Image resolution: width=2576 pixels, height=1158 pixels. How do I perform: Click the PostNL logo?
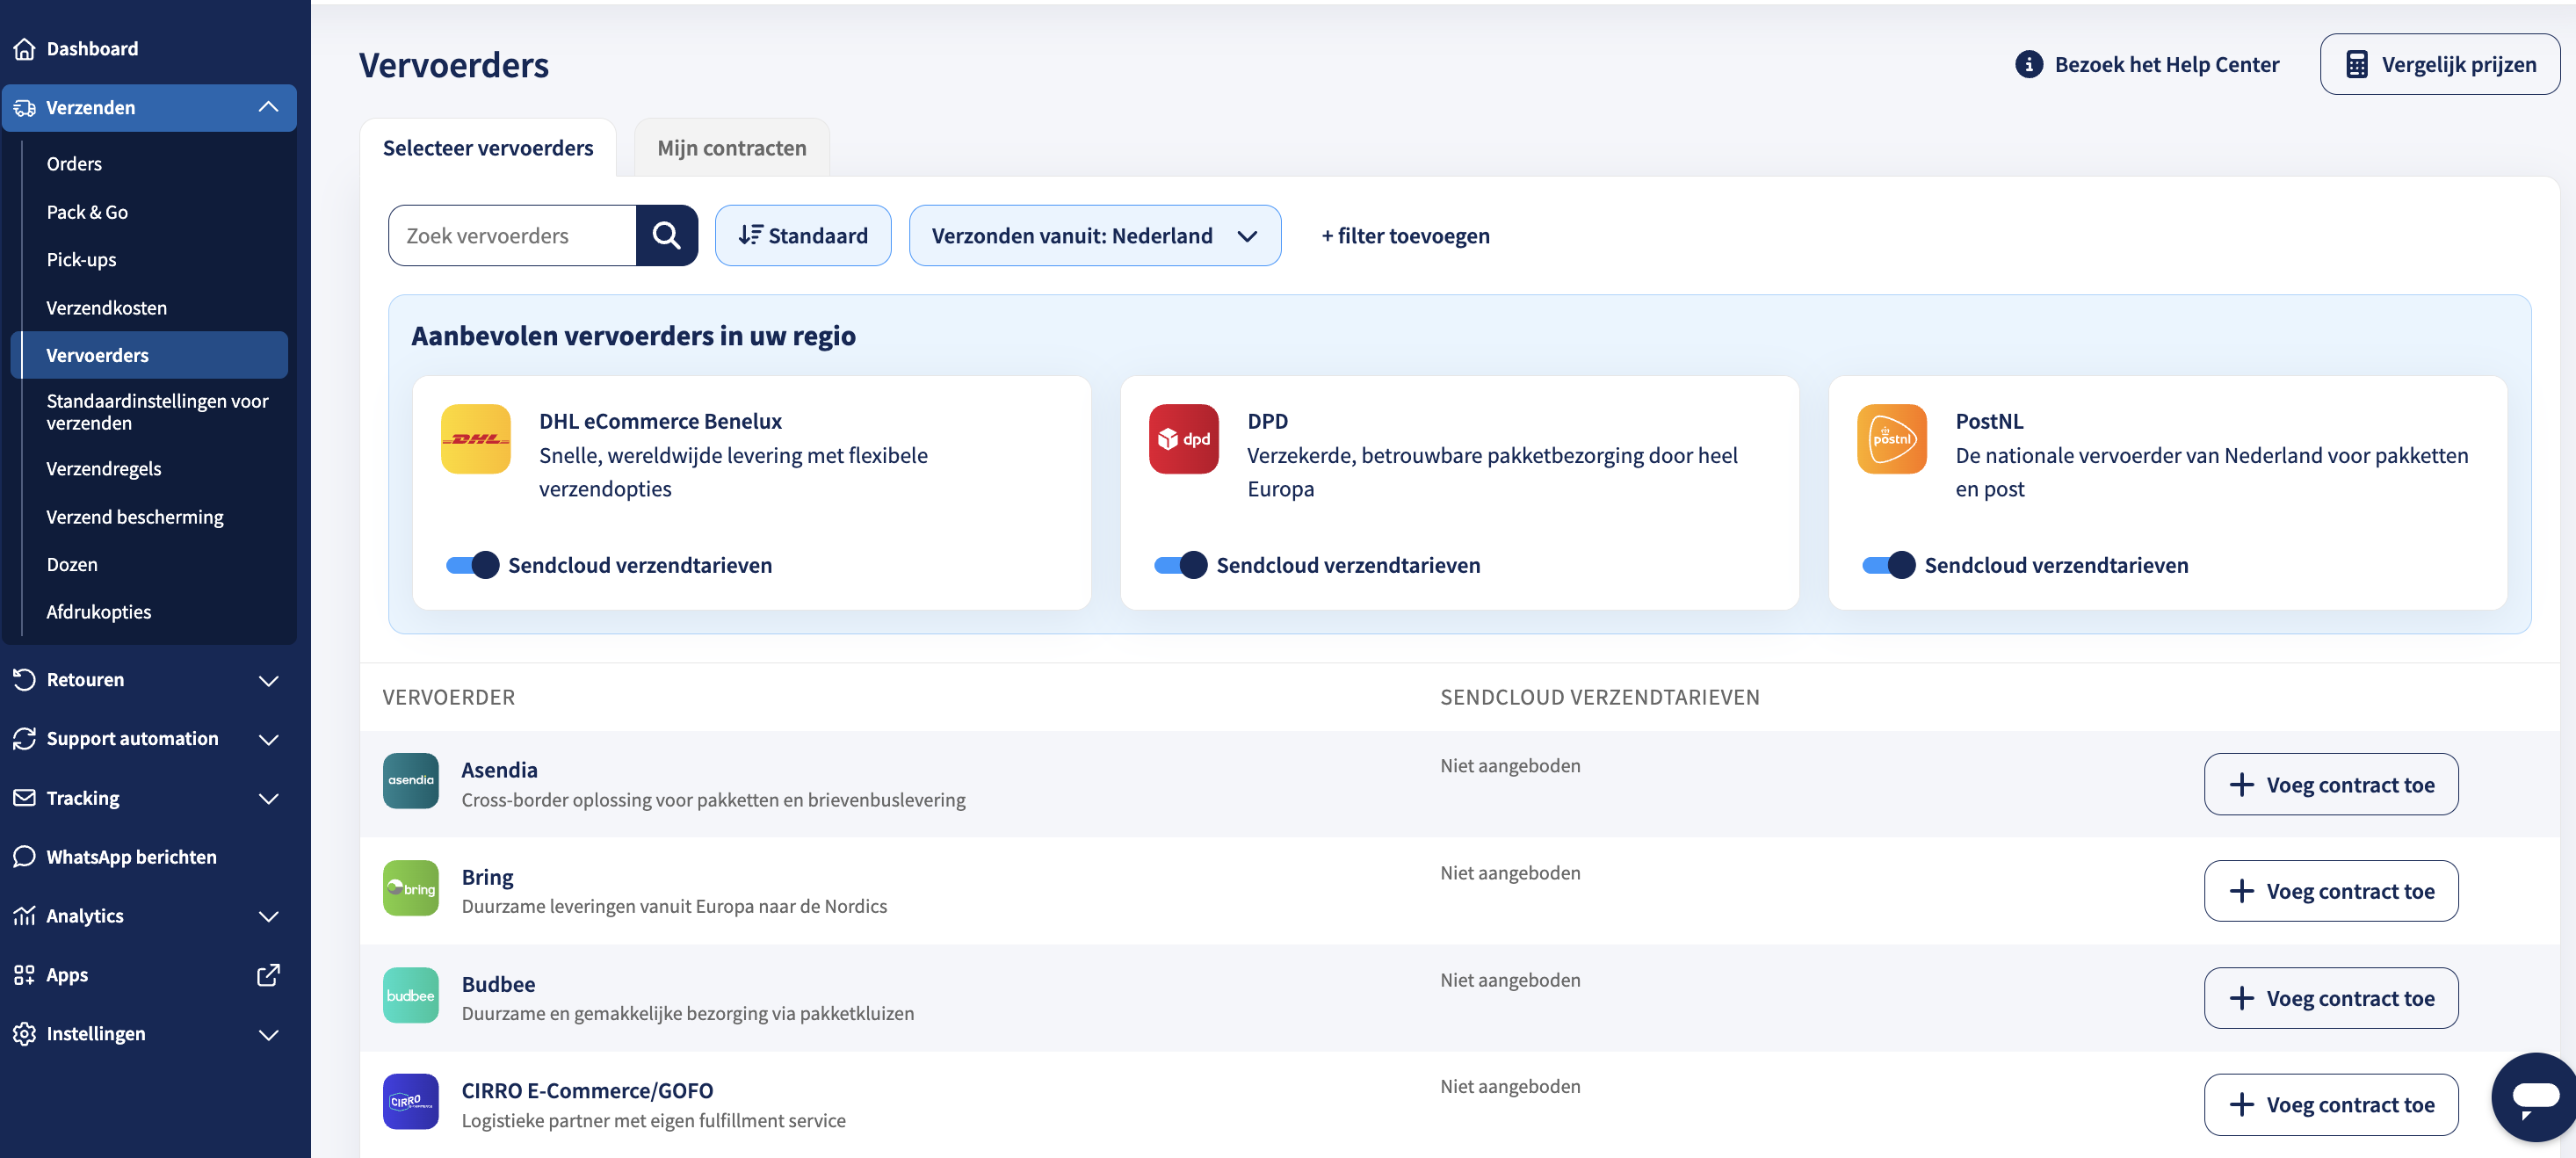1892,438
